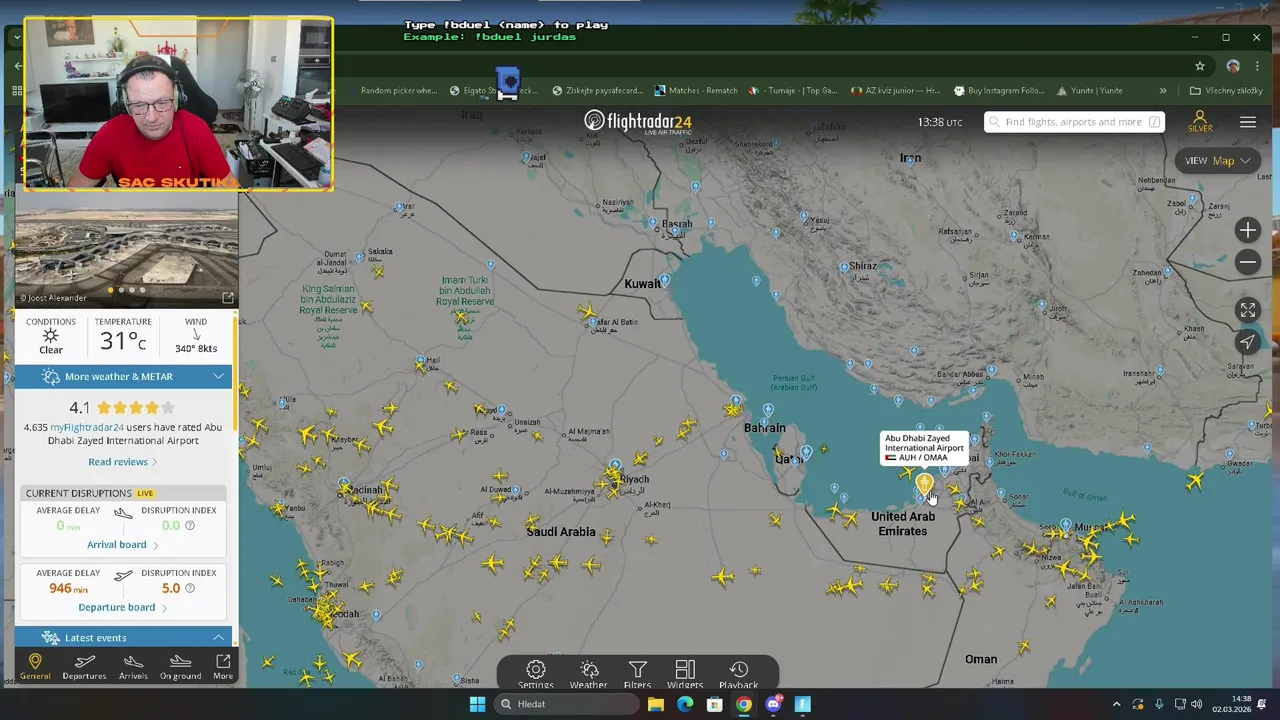Screen dimensions: 1280x720
Task: Open the Settings gear in map toolbar
Action: click(536, 674)
